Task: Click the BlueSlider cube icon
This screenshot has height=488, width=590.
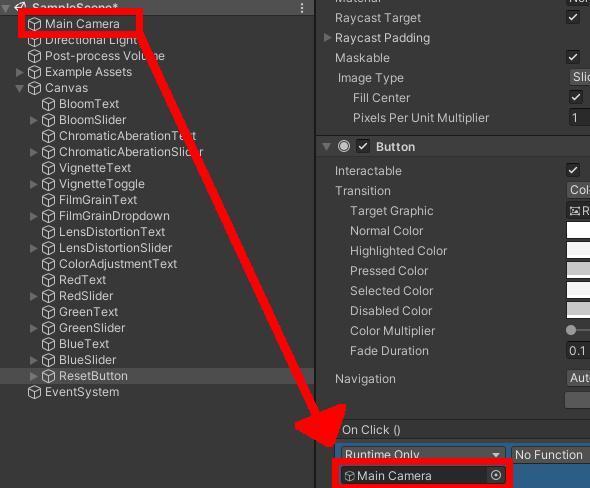Action: (48, 360)
